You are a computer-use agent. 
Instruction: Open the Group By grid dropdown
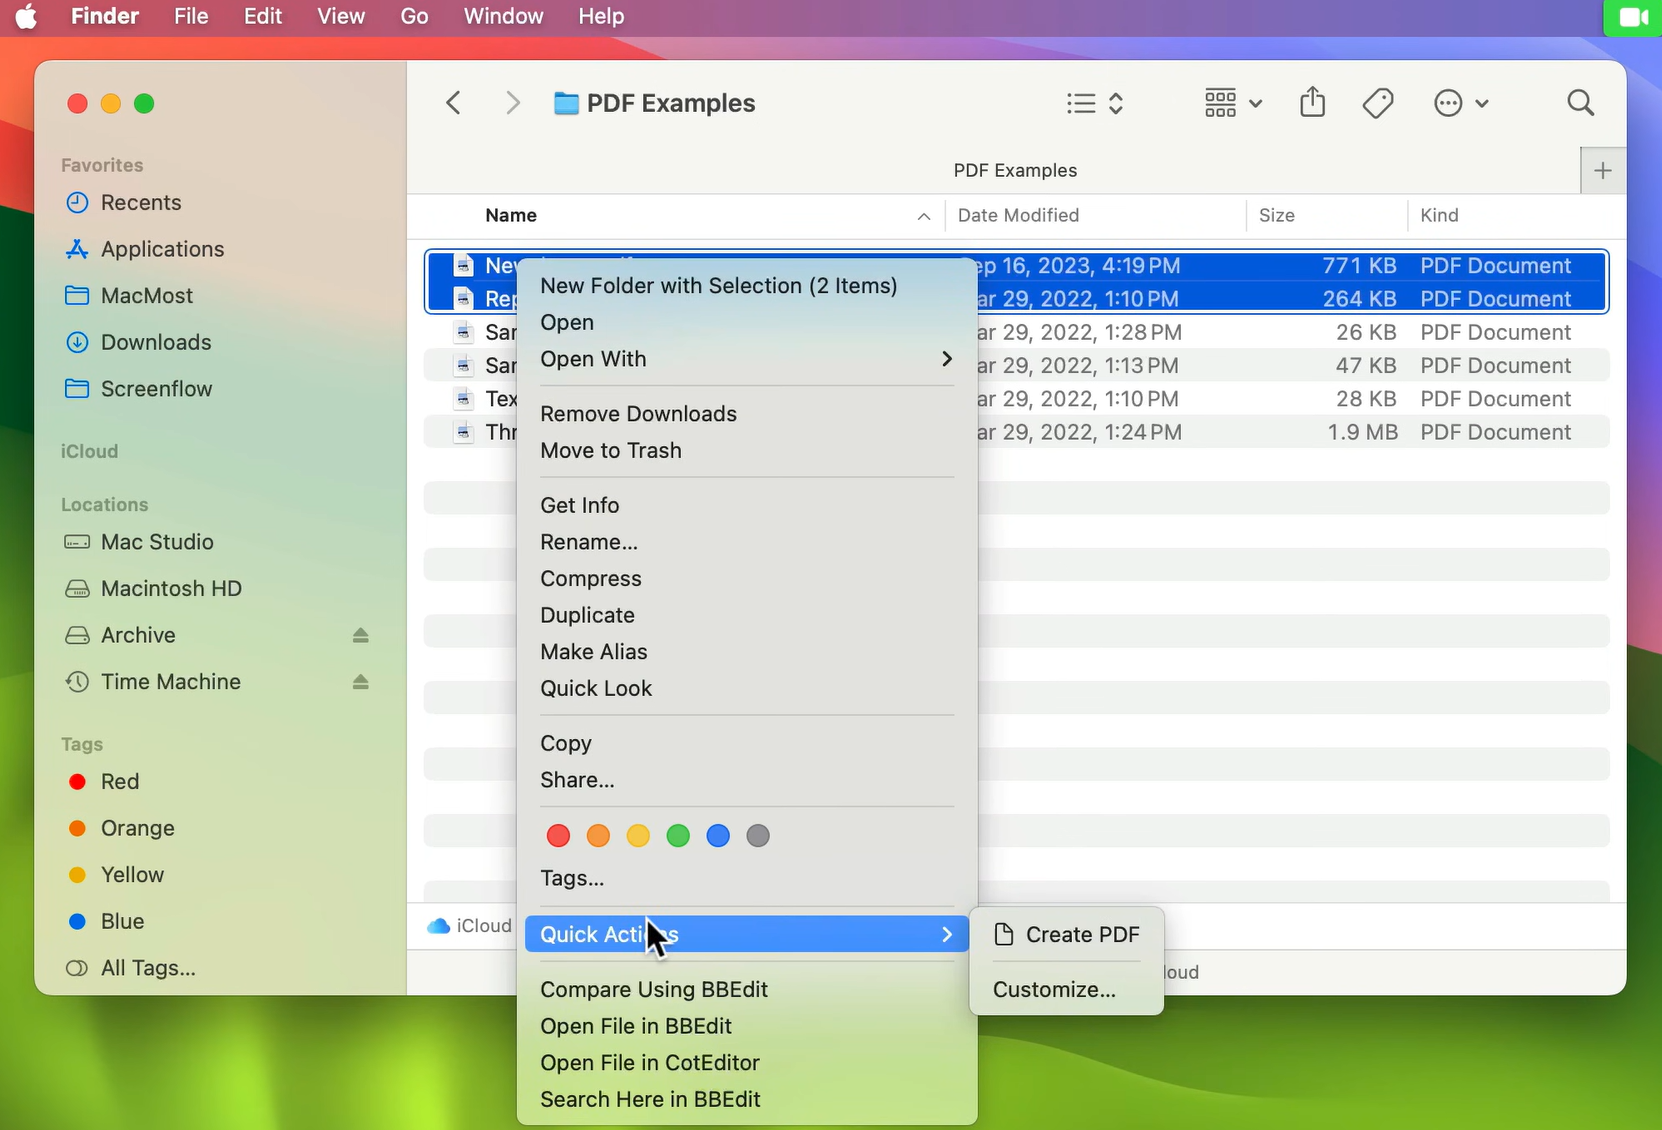click(x=1233, y=103)
